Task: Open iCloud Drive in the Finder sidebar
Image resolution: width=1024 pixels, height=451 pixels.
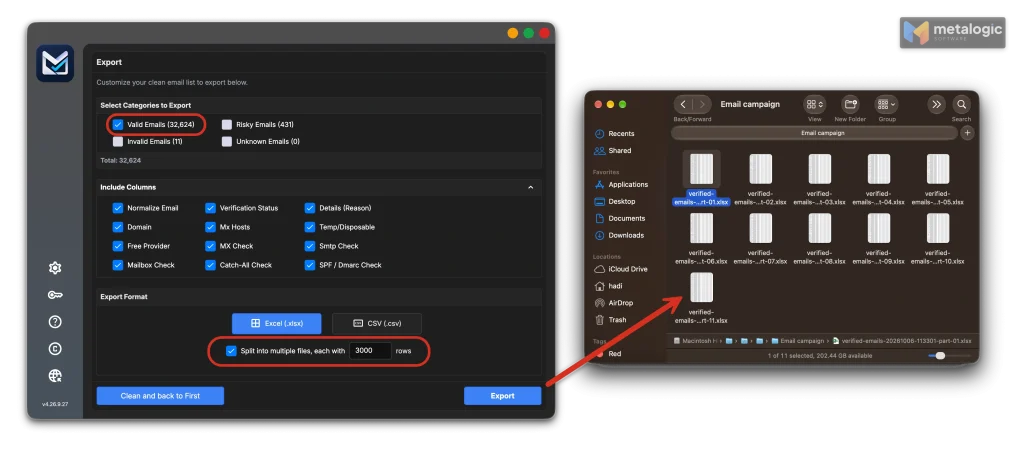Action: click(620, 270)
